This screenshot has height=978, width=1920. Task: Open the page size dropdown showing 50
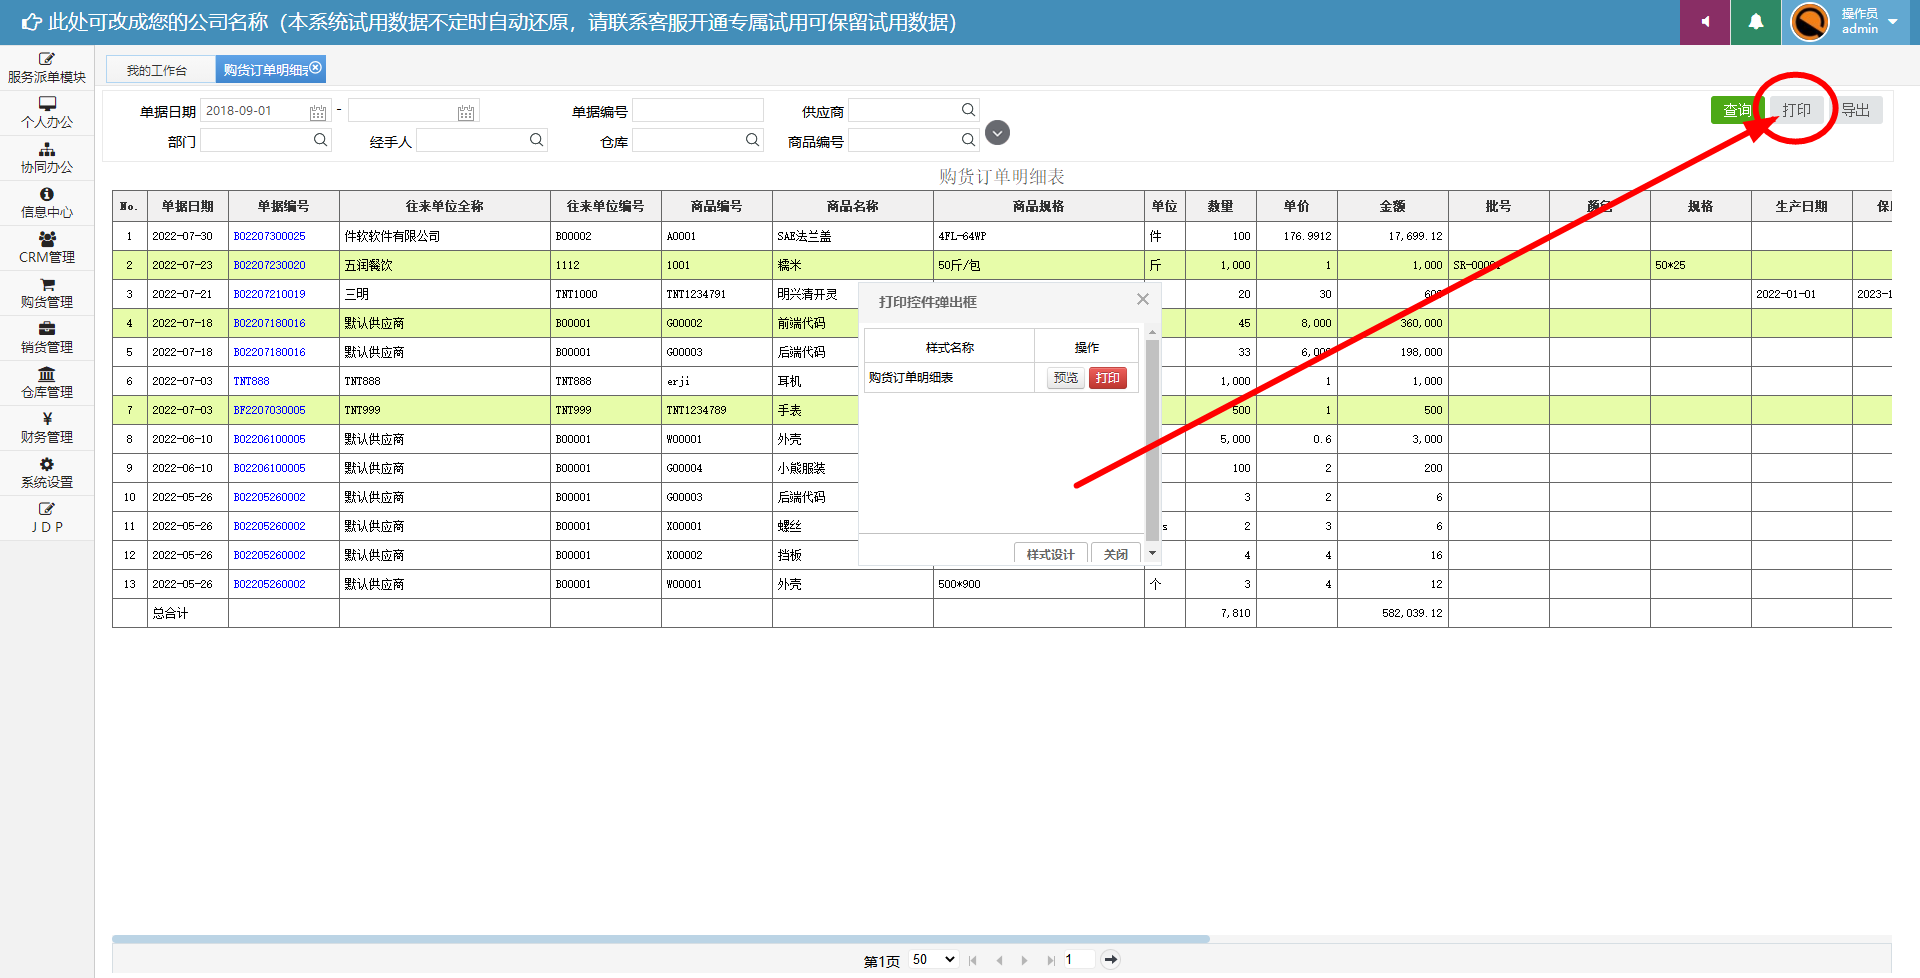tap(934, 959)
